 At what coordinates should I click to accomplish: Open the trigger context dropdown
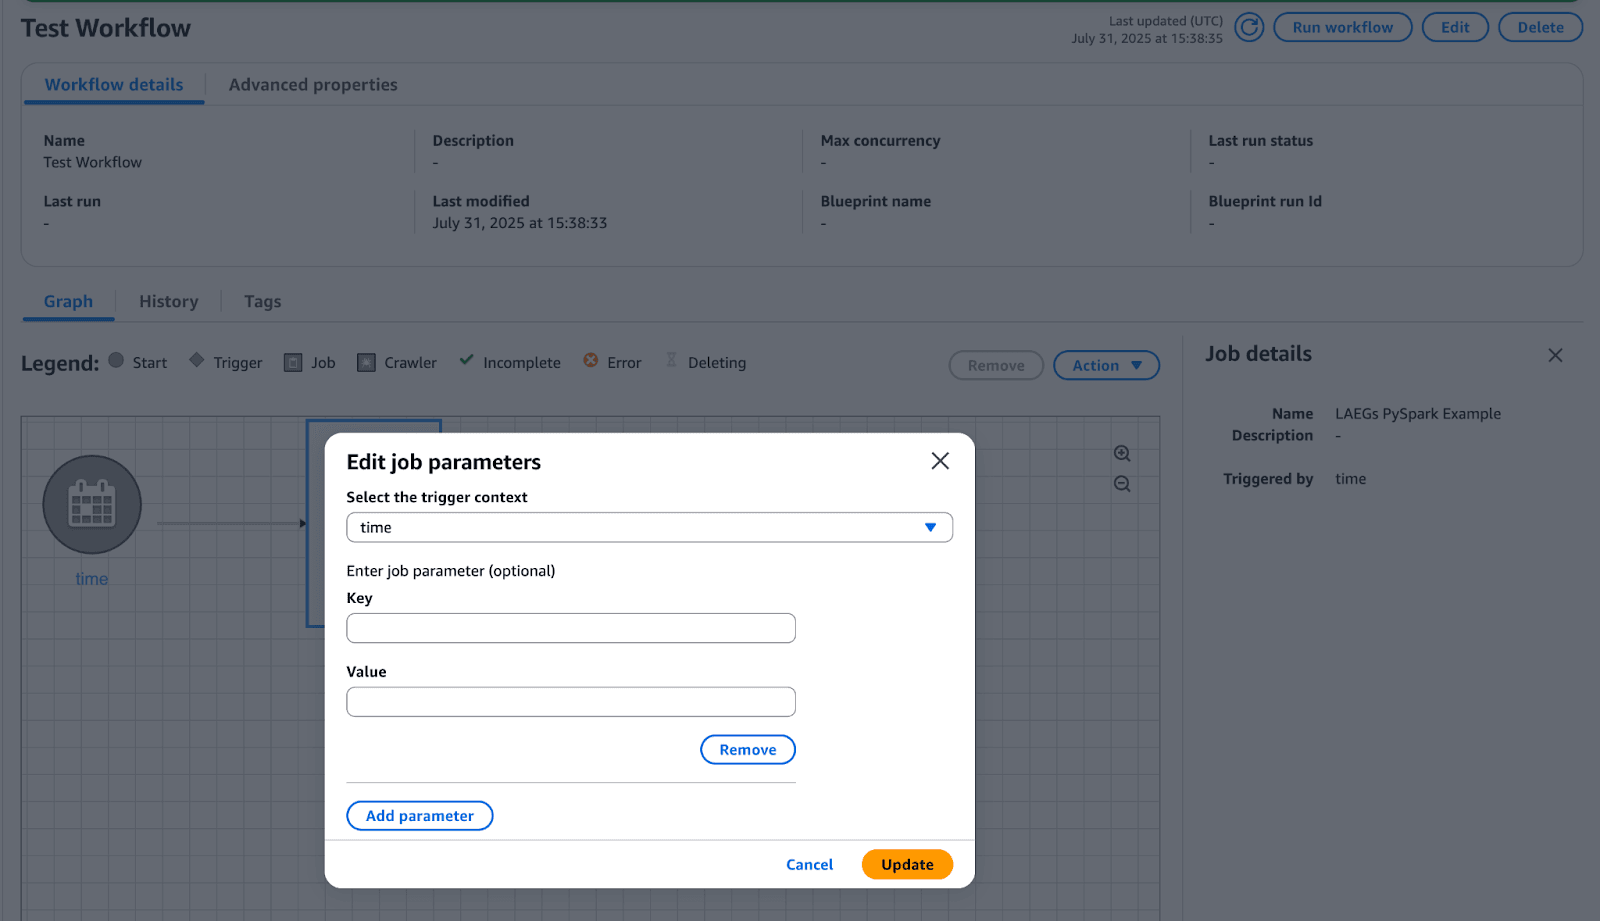click(649, 528)
